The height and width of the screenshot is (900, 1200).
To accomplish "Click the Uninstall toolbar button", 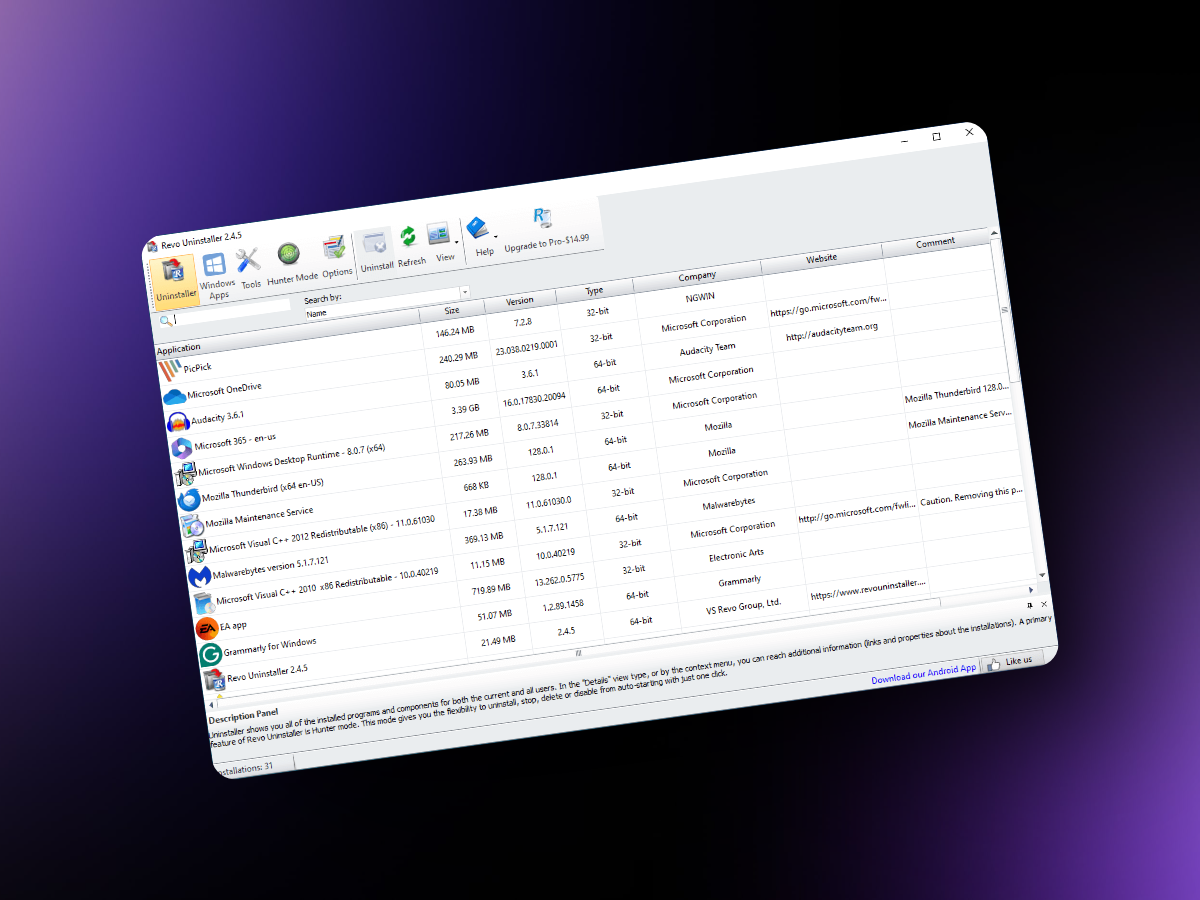I will (x=376, y=250).
